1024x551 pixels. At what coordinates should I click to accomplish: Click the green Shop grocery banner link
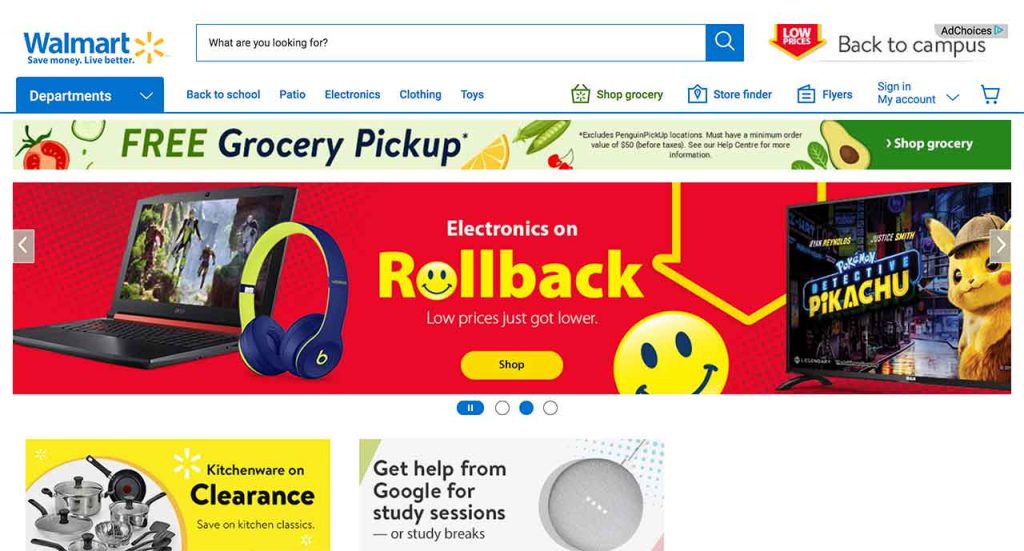(x=929, y=144)
